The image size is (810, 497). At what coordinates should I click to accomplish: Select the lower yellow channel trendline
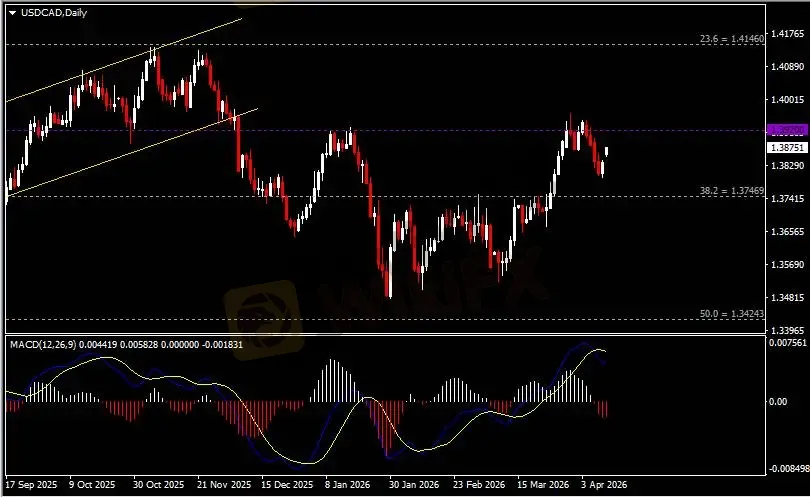[132, 152]
